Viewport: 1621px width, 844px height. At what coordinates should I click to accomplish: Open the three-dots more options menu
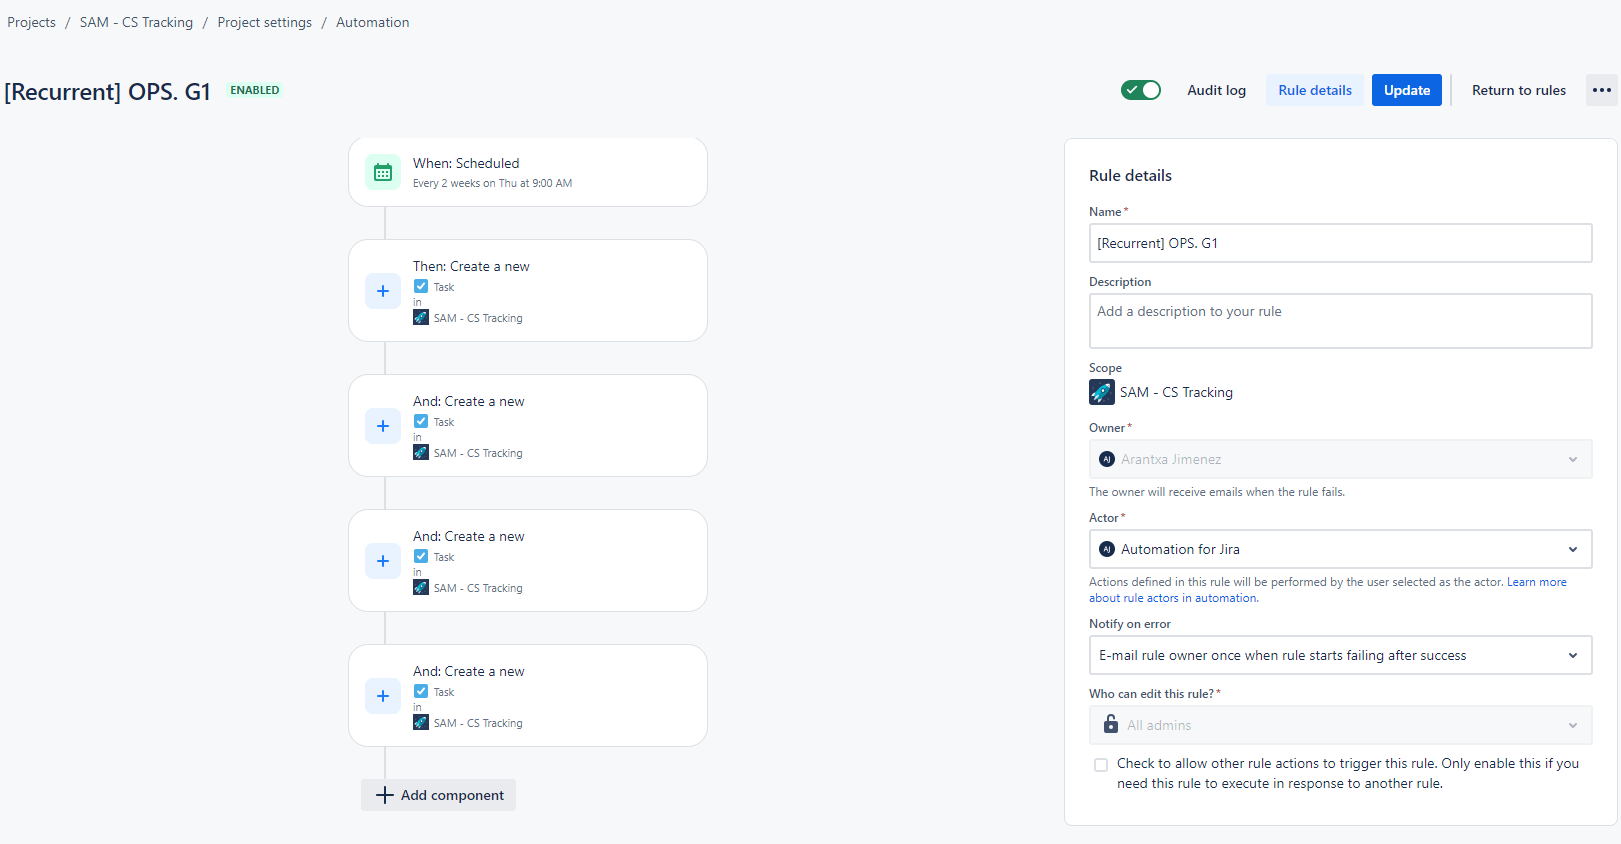coord(1602,90)
